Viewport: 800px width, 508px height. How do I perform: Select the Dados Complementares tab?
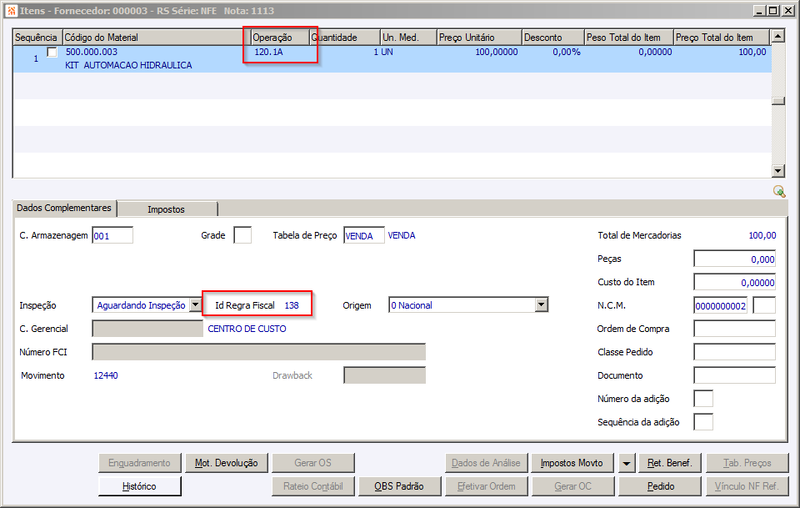point(64,208)
